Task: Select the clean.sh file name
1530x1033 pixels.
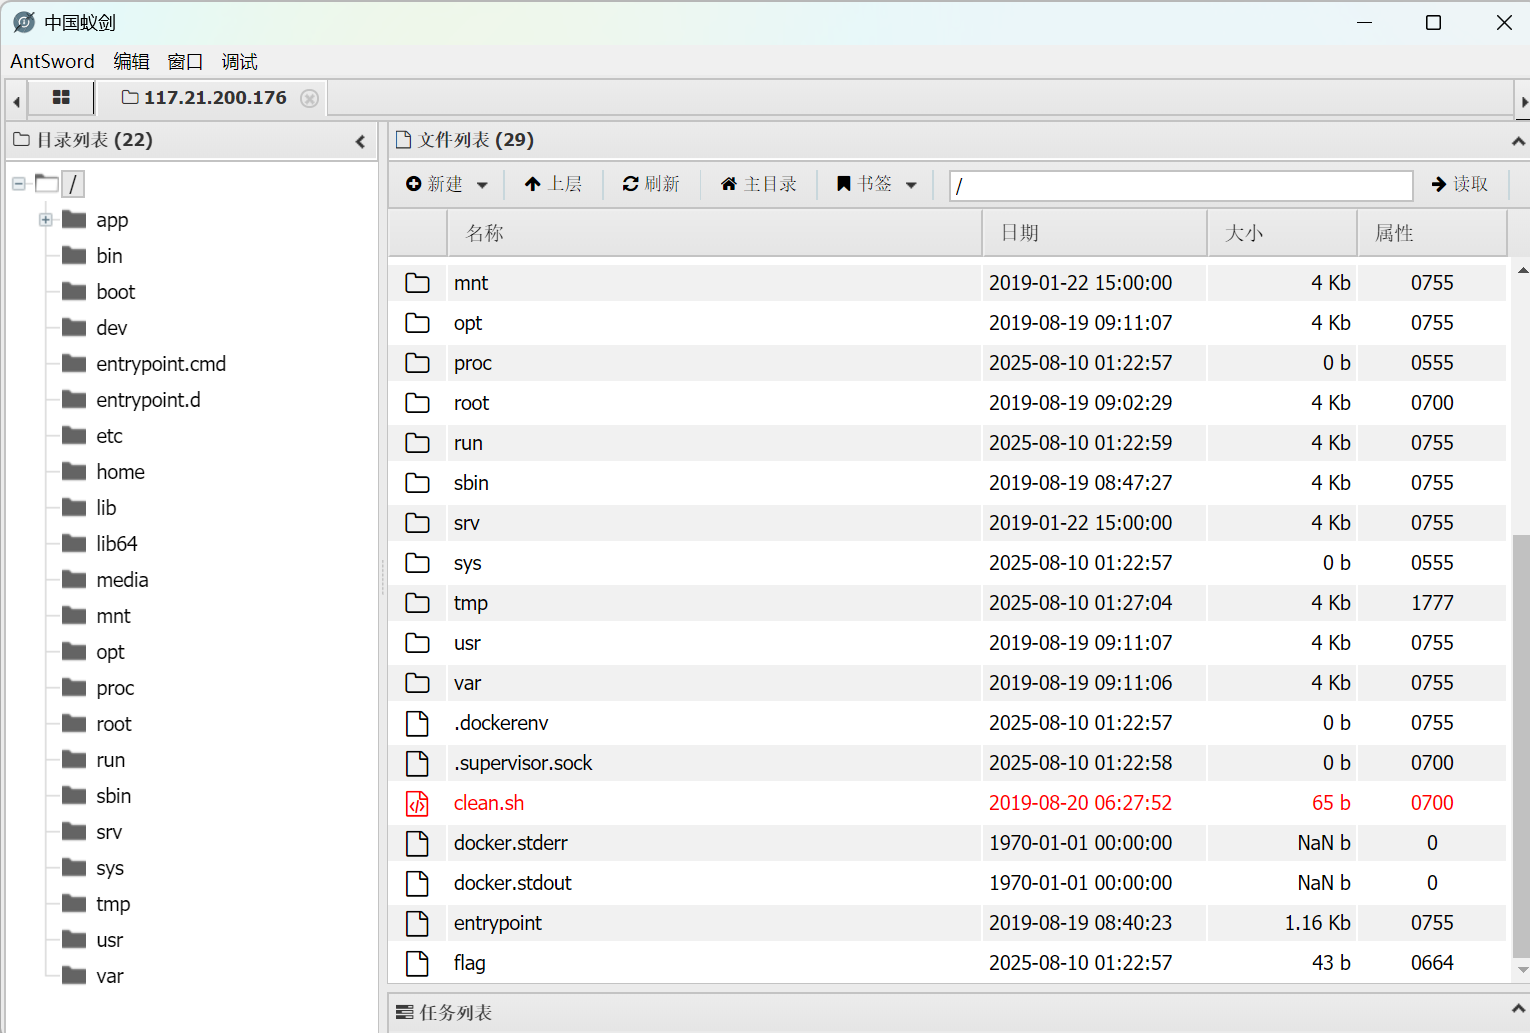Action: (x=489, y=803)
